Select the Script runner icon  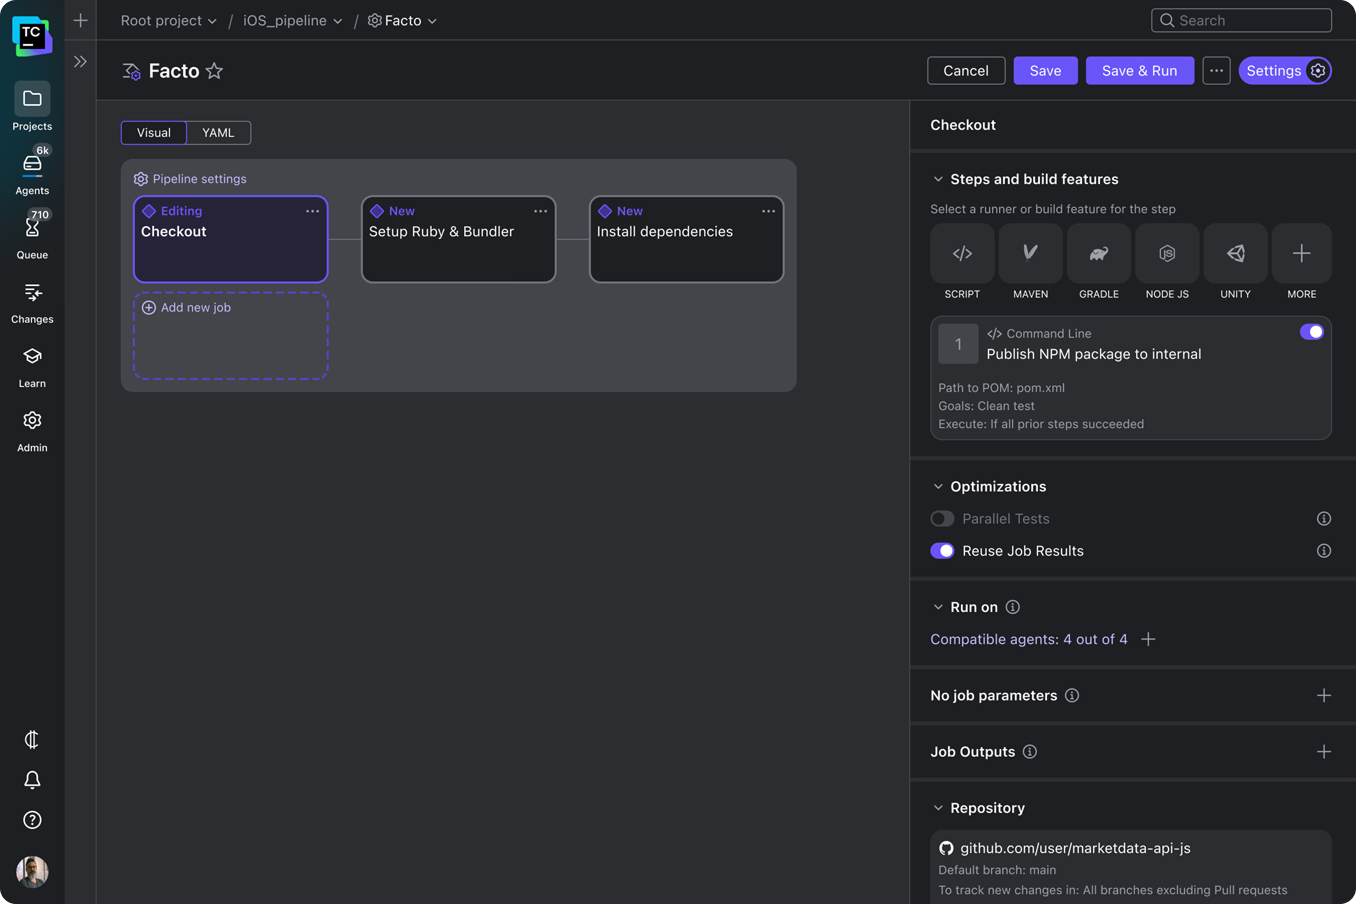(x=962, y=254)
